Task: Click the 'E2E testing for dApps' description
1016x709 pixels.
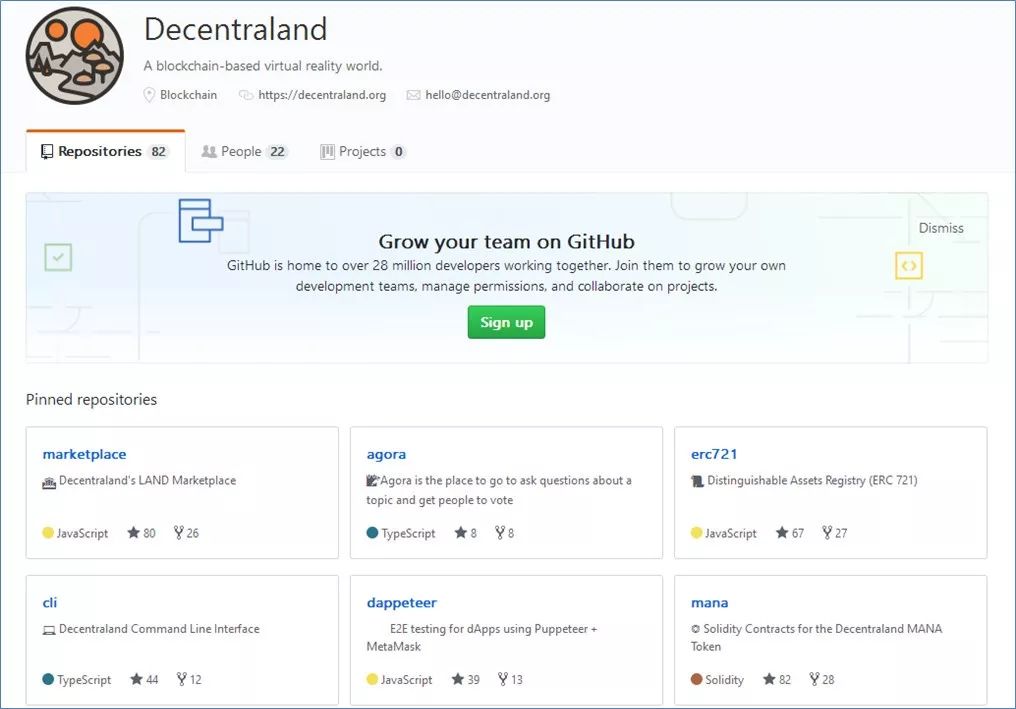Action: 481,638
